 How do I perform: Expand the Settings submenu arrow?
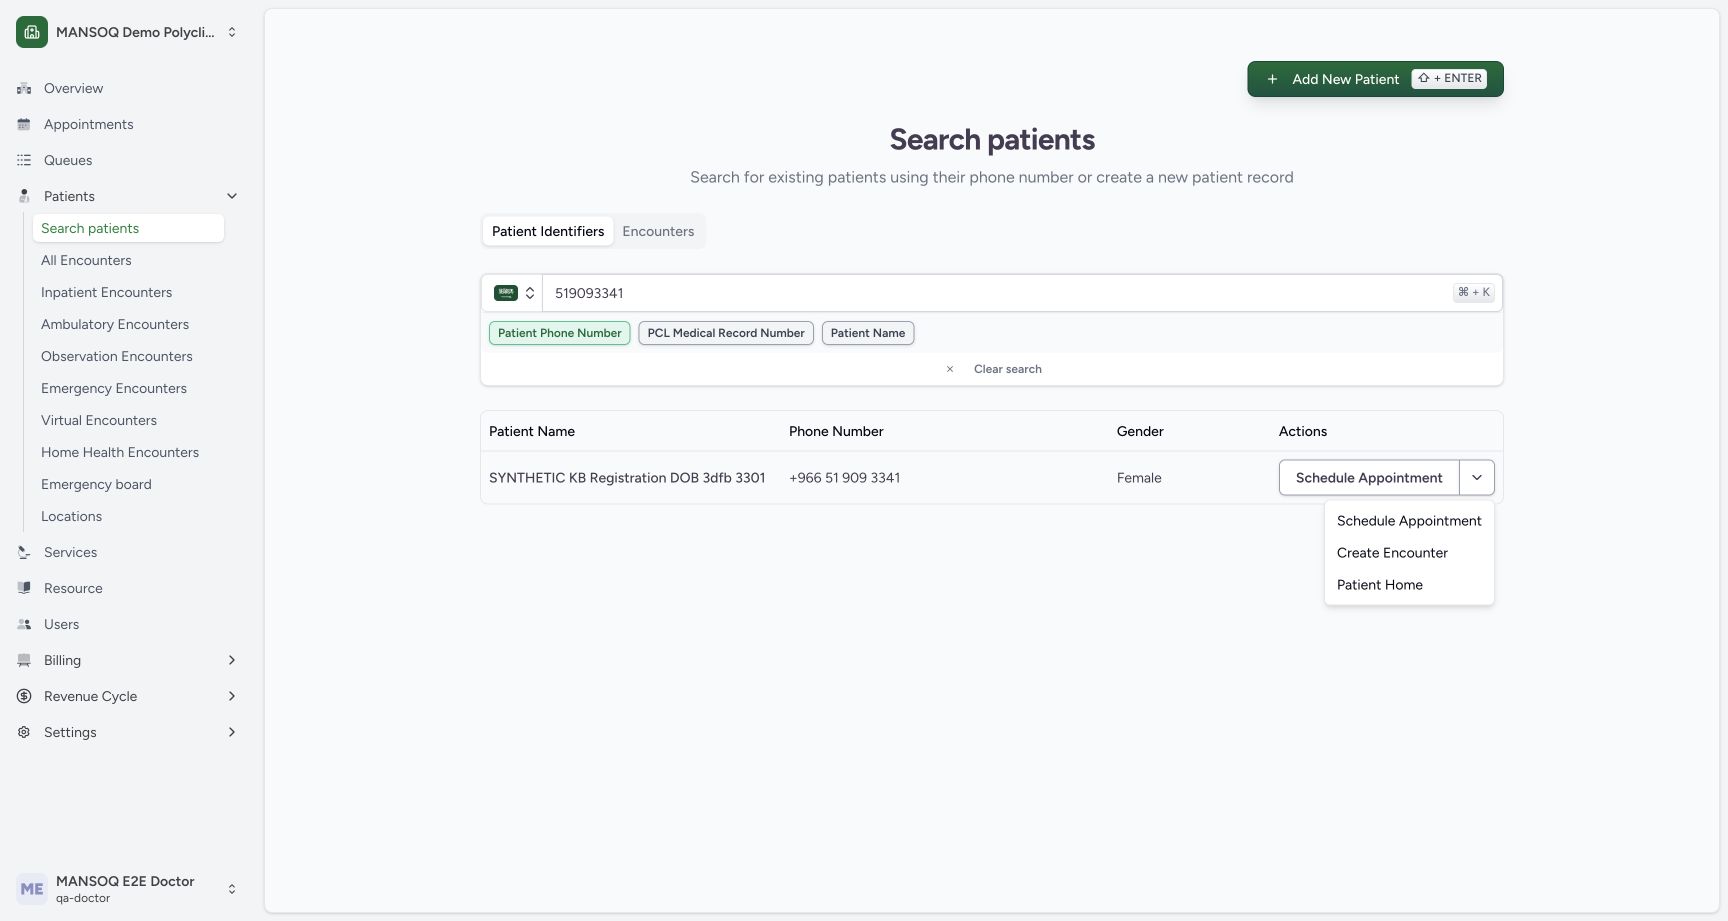[x=232, y=732]
